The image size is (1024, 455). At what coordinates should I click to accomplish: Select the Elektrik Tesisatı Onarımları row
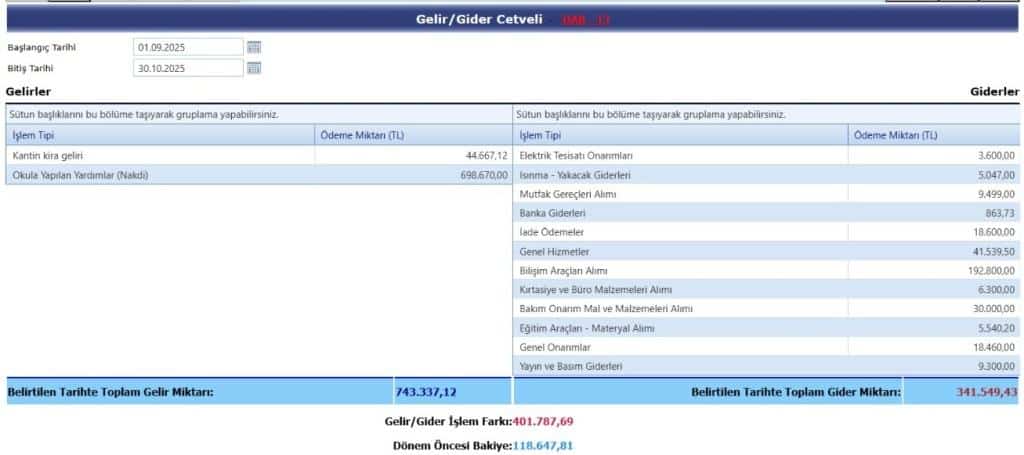680,156
